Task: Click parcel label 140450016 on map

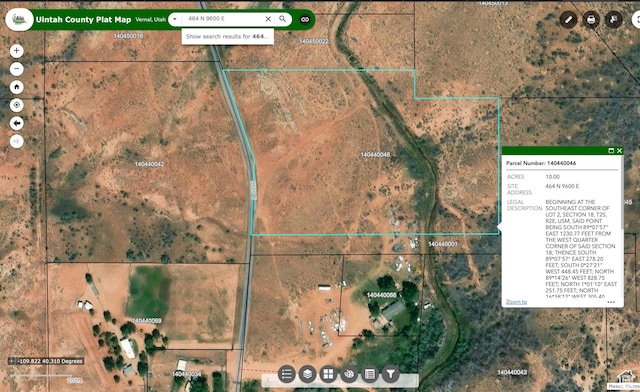Action: [x=128, y=36]
